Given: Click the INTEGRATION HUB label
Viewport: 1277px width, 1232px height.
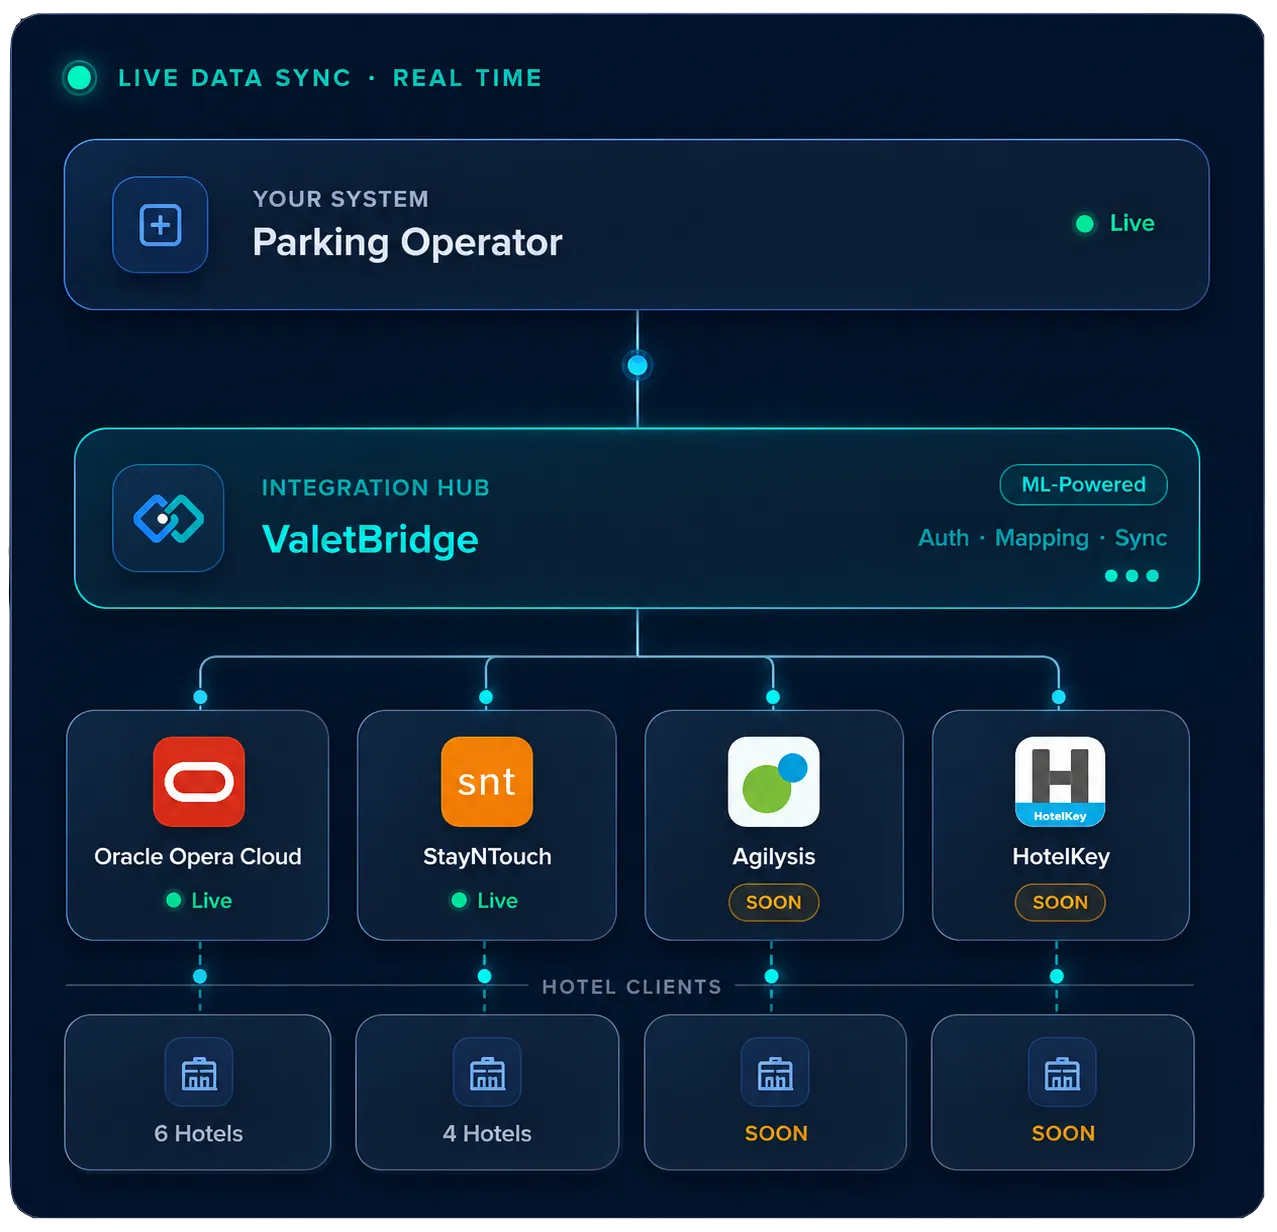Looking at the screenshot, I should [375, 488].
